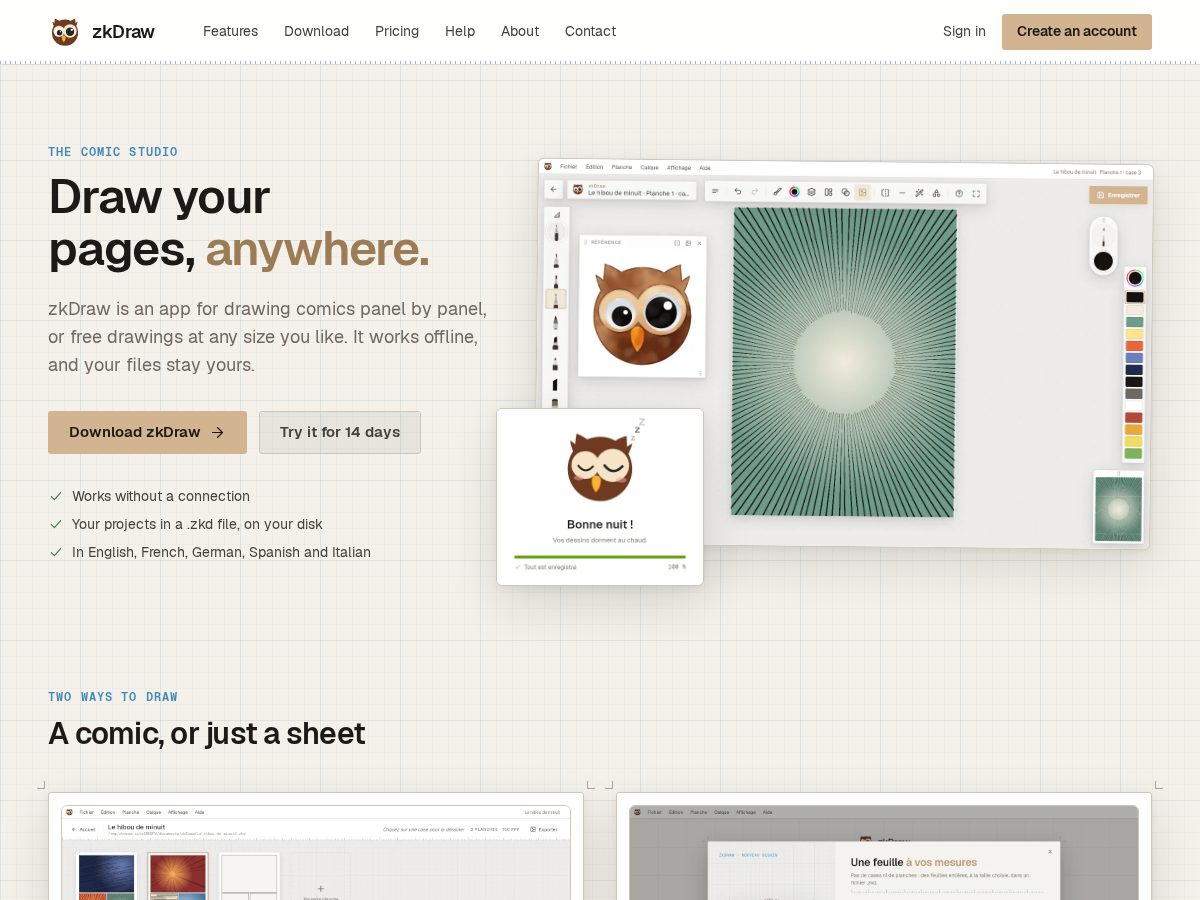Click the Create an account button
The height and width of the screenshot is (900, 1200).
click(x=1077, y=32)
